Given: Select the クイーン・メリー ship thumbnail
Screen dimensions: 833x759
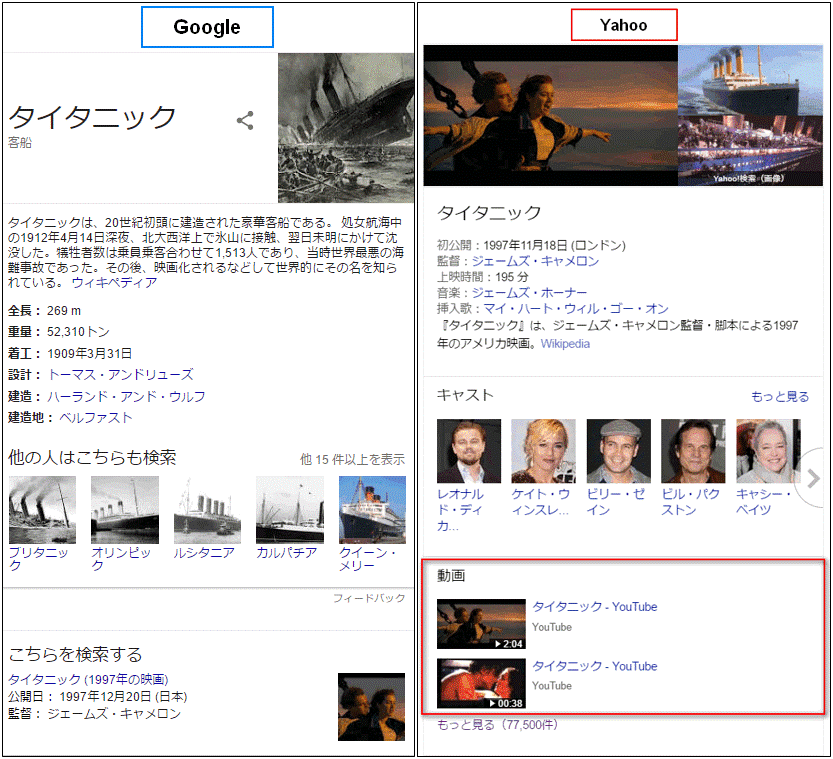Looking at the screenshot, I should [x=372, y=510].
